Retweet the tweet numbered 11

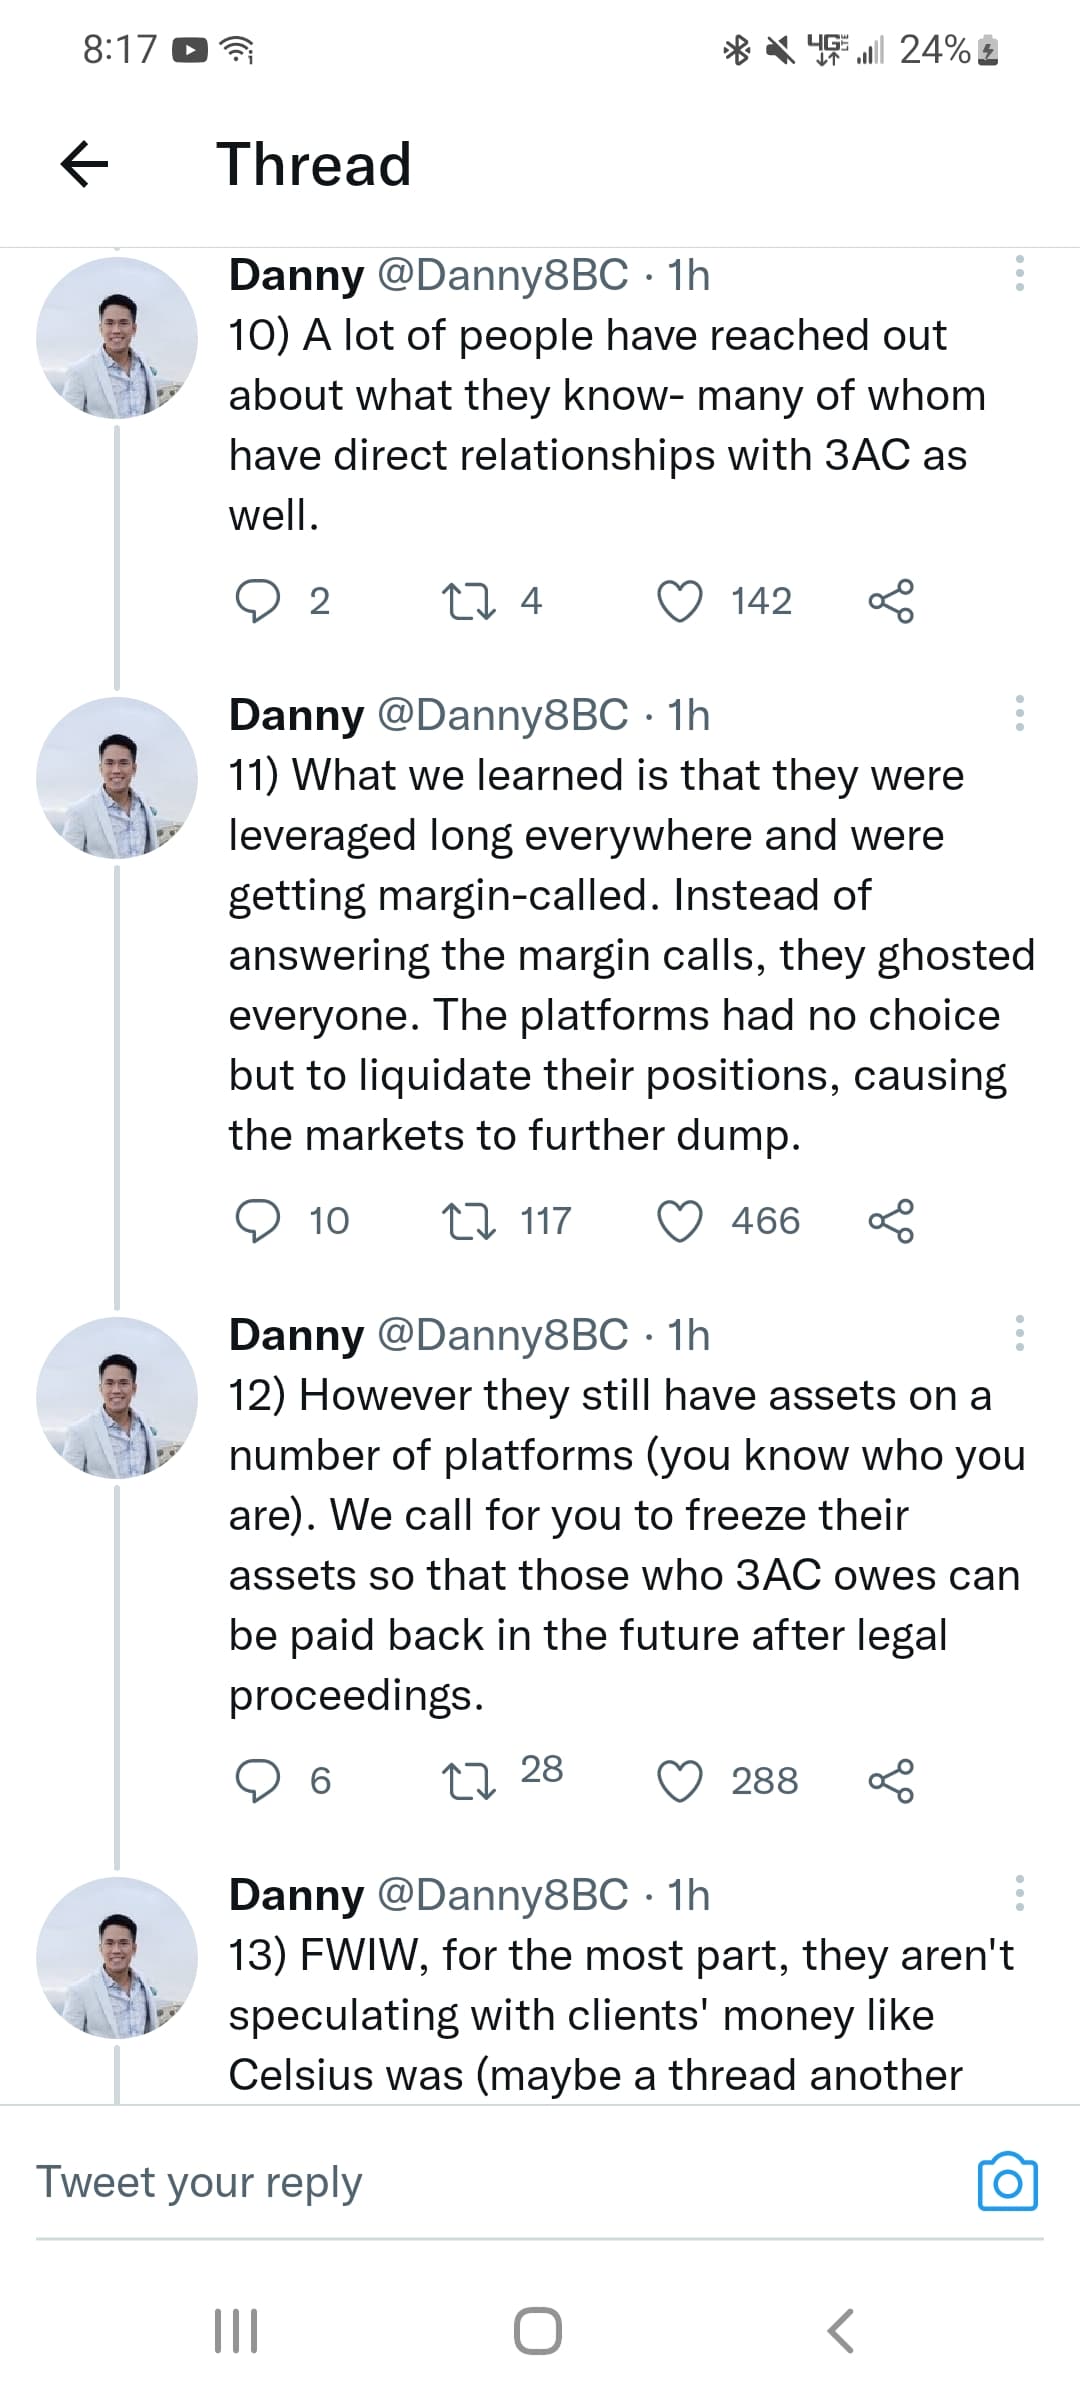coord(468,1221)
